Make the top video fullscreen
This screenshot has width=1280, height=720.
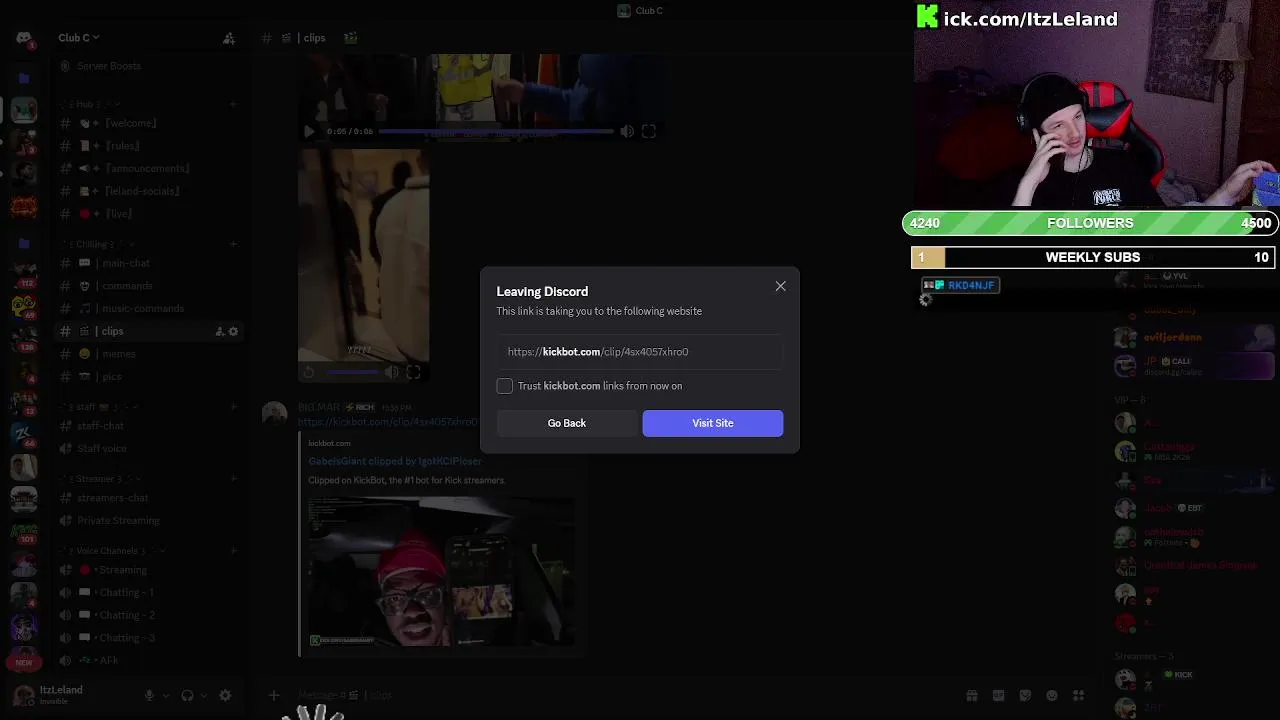coord(649,131)
